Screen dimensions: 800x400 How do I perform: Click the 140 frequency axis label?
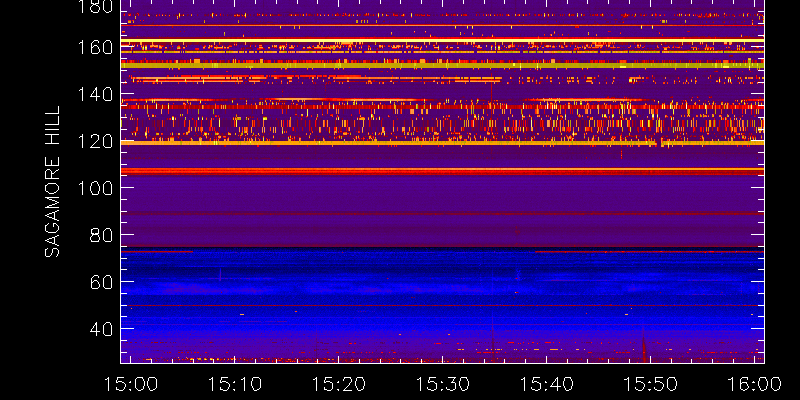95,94
